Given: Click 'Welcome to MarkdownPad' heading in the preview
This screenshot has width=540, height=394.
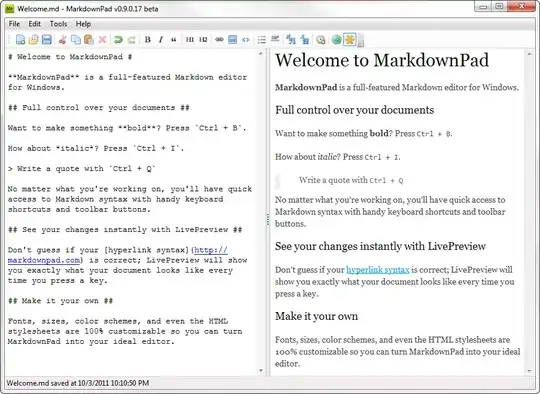Looking at the screenshot, I should 382,60.
